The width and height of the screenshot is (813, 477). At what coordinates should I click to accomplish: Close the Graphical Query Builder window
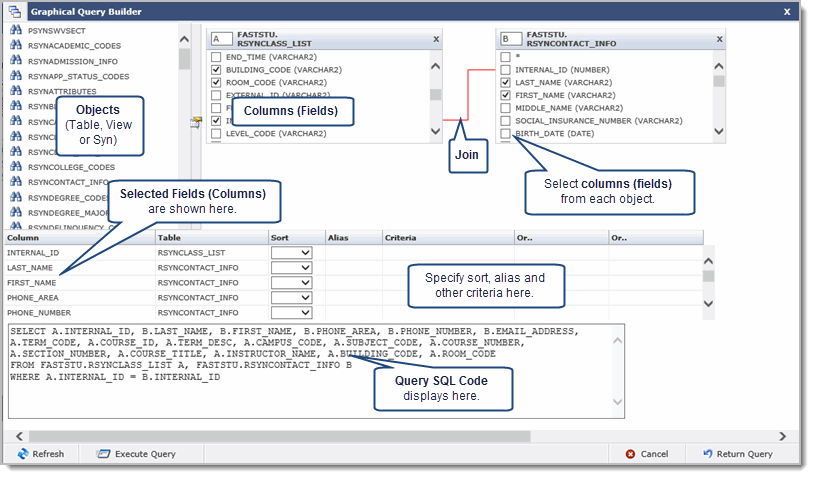point(787,11)
